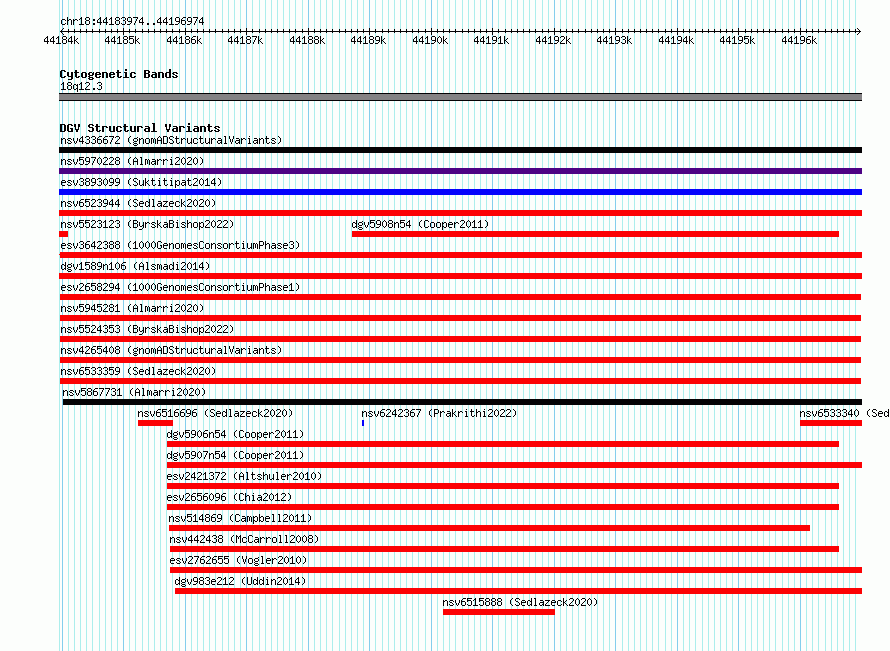The width and height of the screenshot is (890, 651).
Task: Open esv2762655 (Vogler2010) label
Action: tap(238, 560)
